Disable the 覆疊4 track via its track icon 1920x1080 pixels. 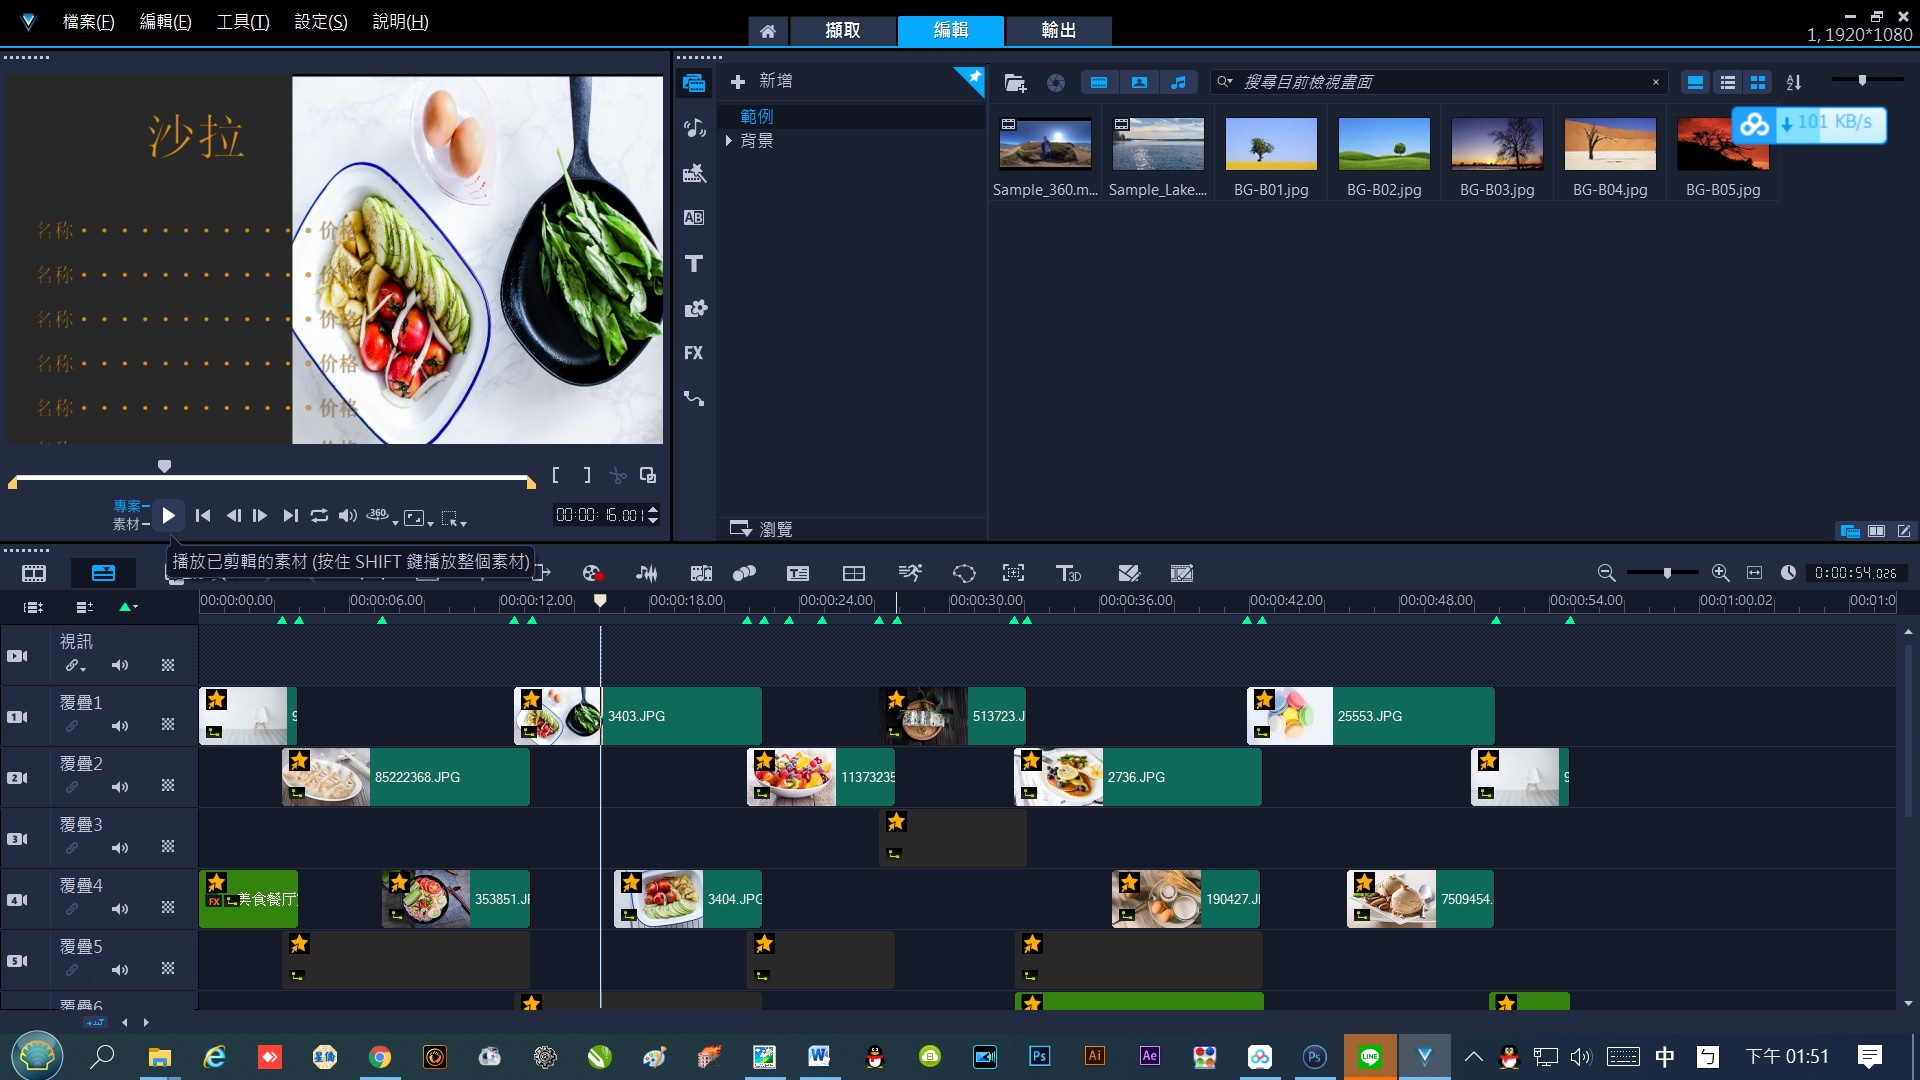(x=17, y=900)
